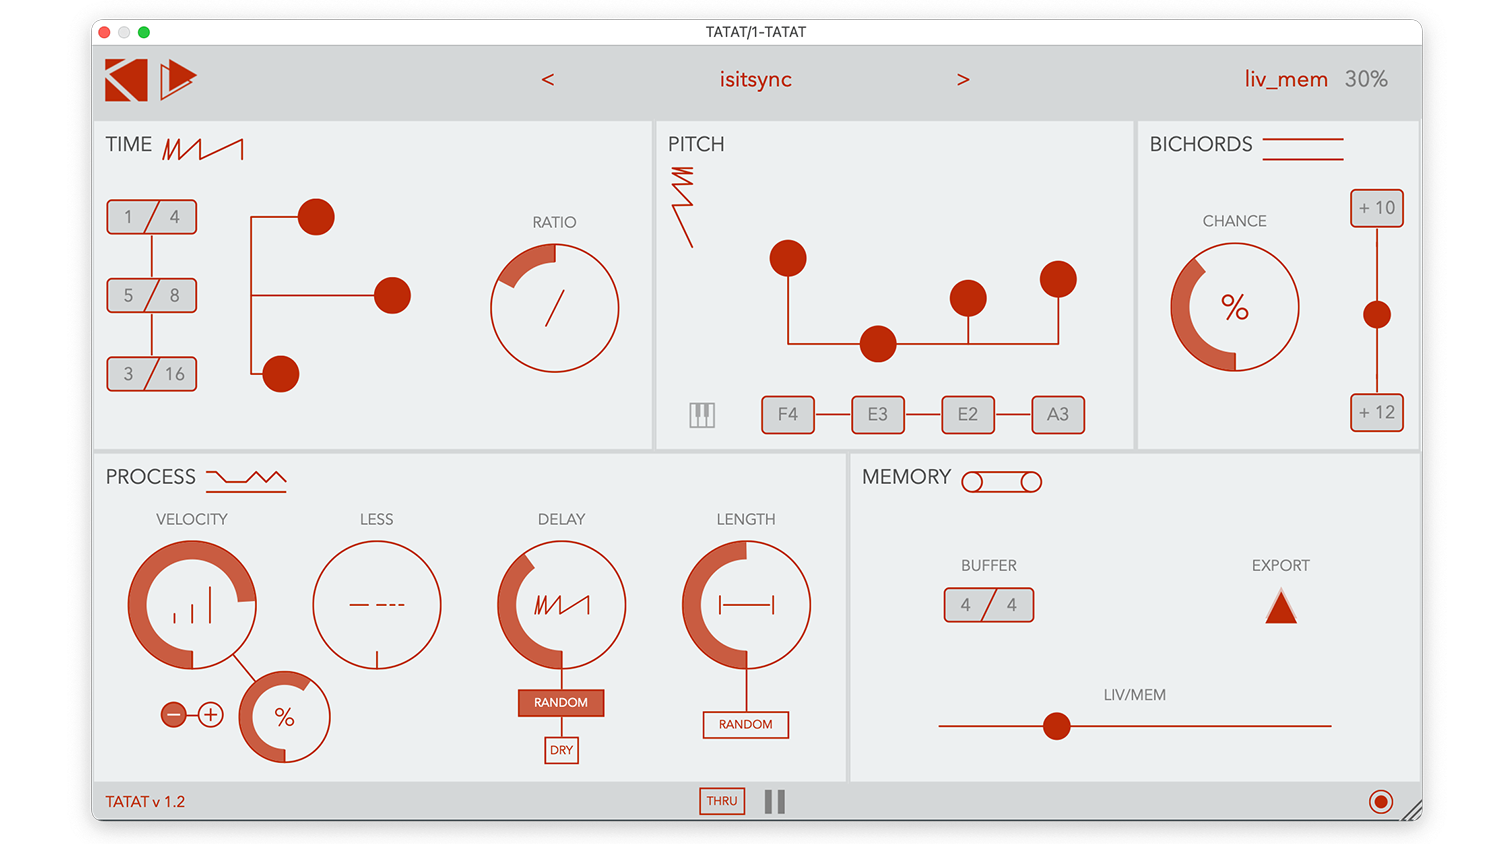
Task: Click the bichords interval slider handle
Action: [1377, 315]
